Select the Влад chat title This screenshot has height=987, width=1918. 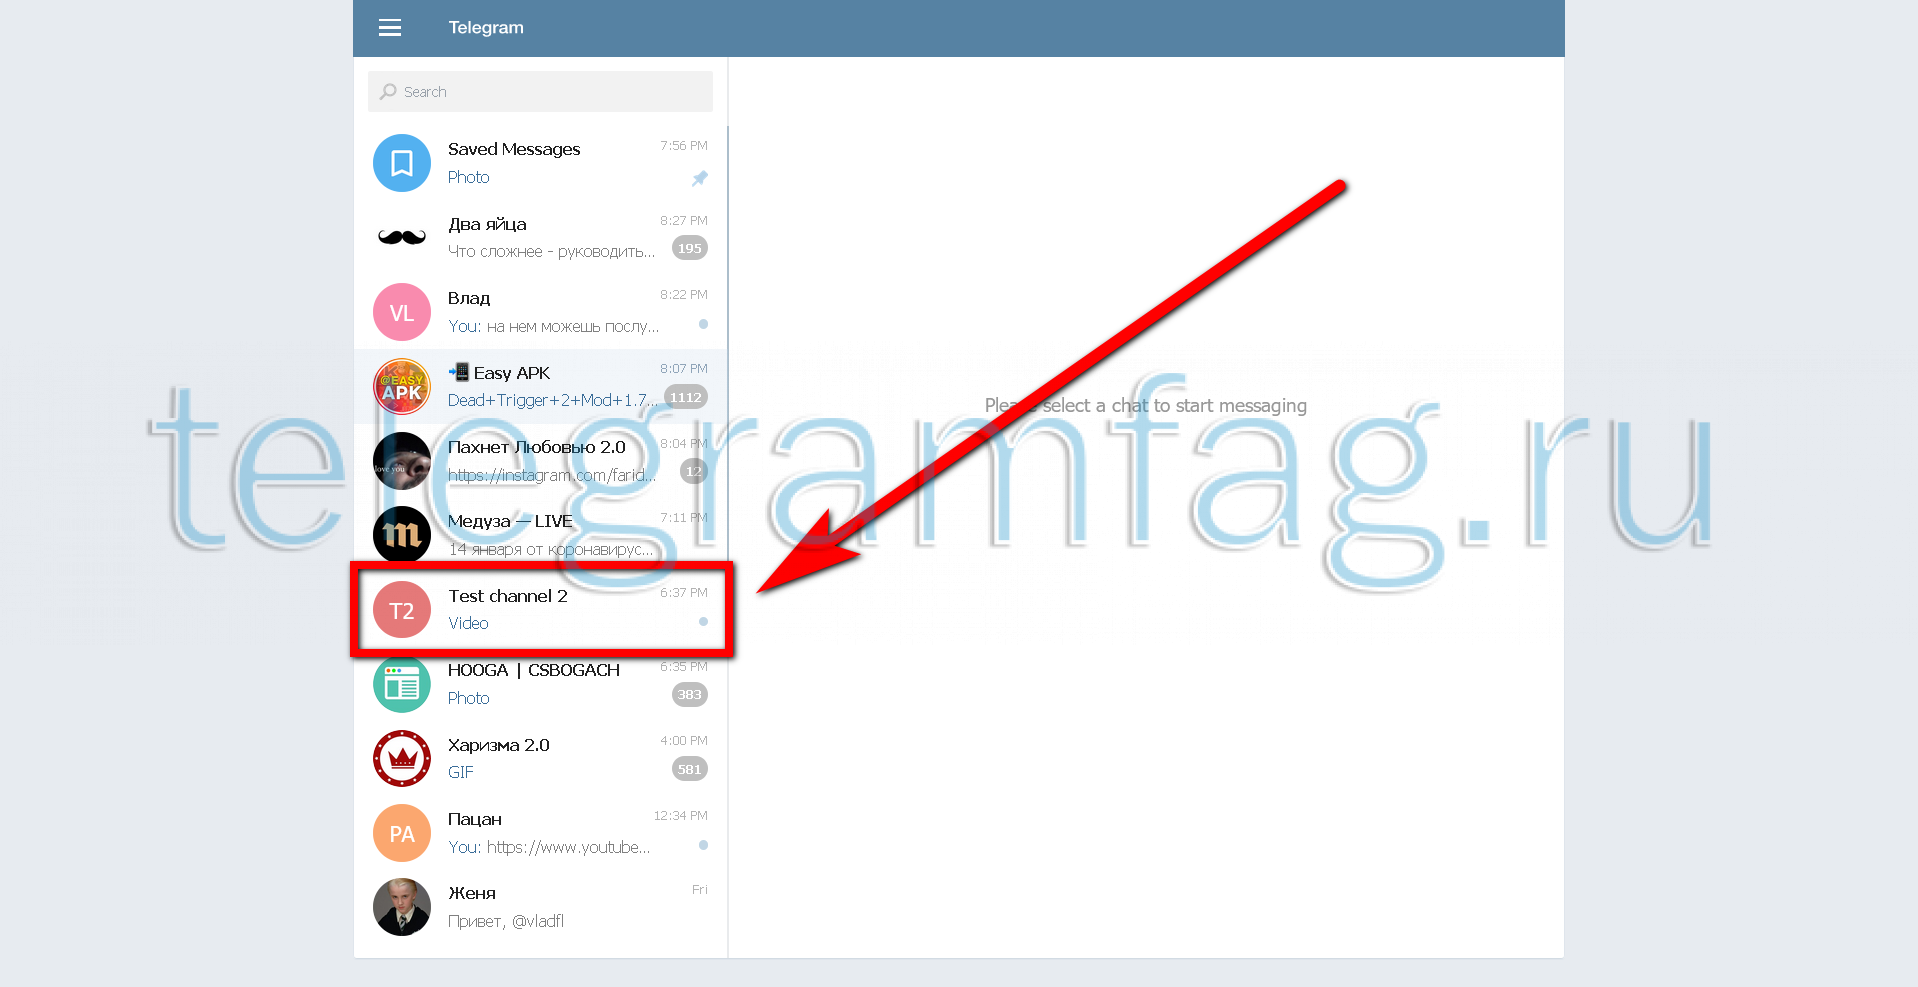point(469,298)
